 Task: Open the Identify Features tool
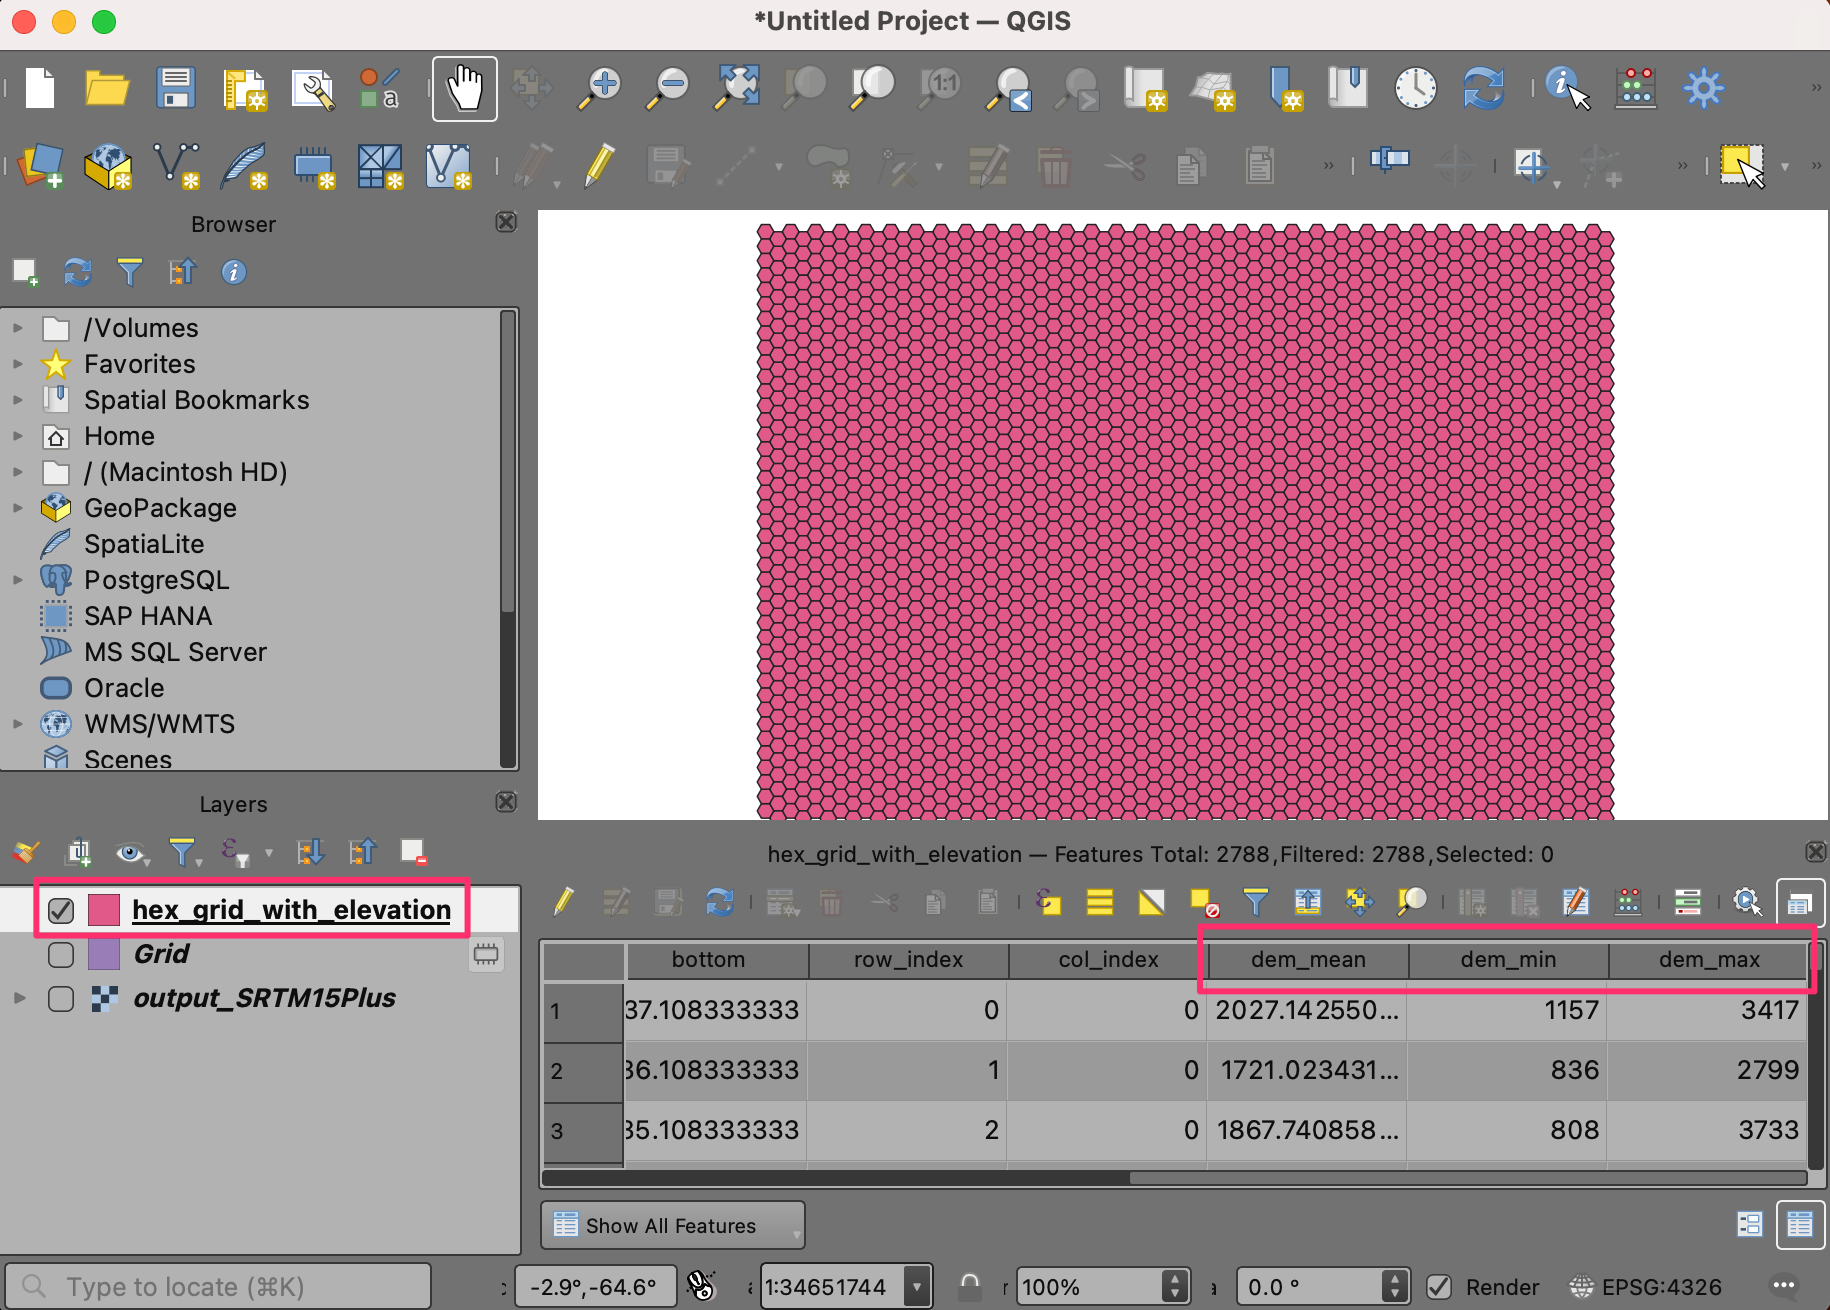pos(1565,89)
